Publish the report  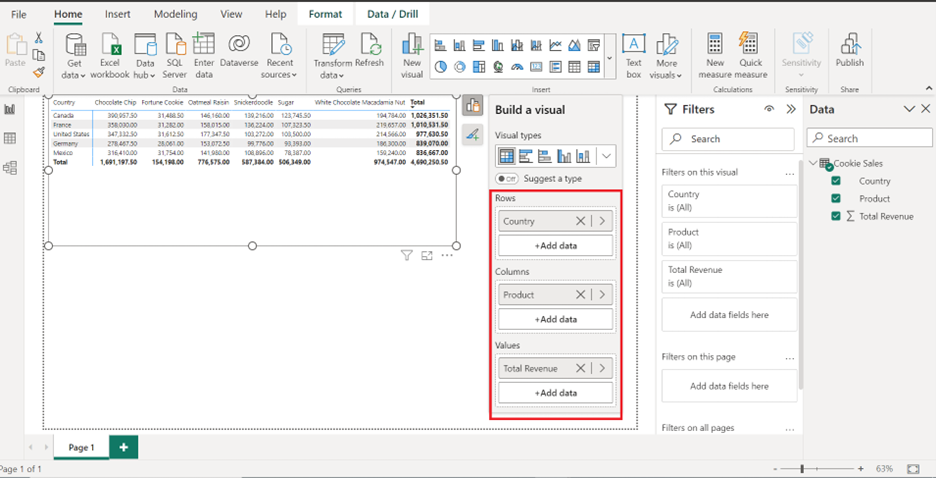click(x=849, y=50)
